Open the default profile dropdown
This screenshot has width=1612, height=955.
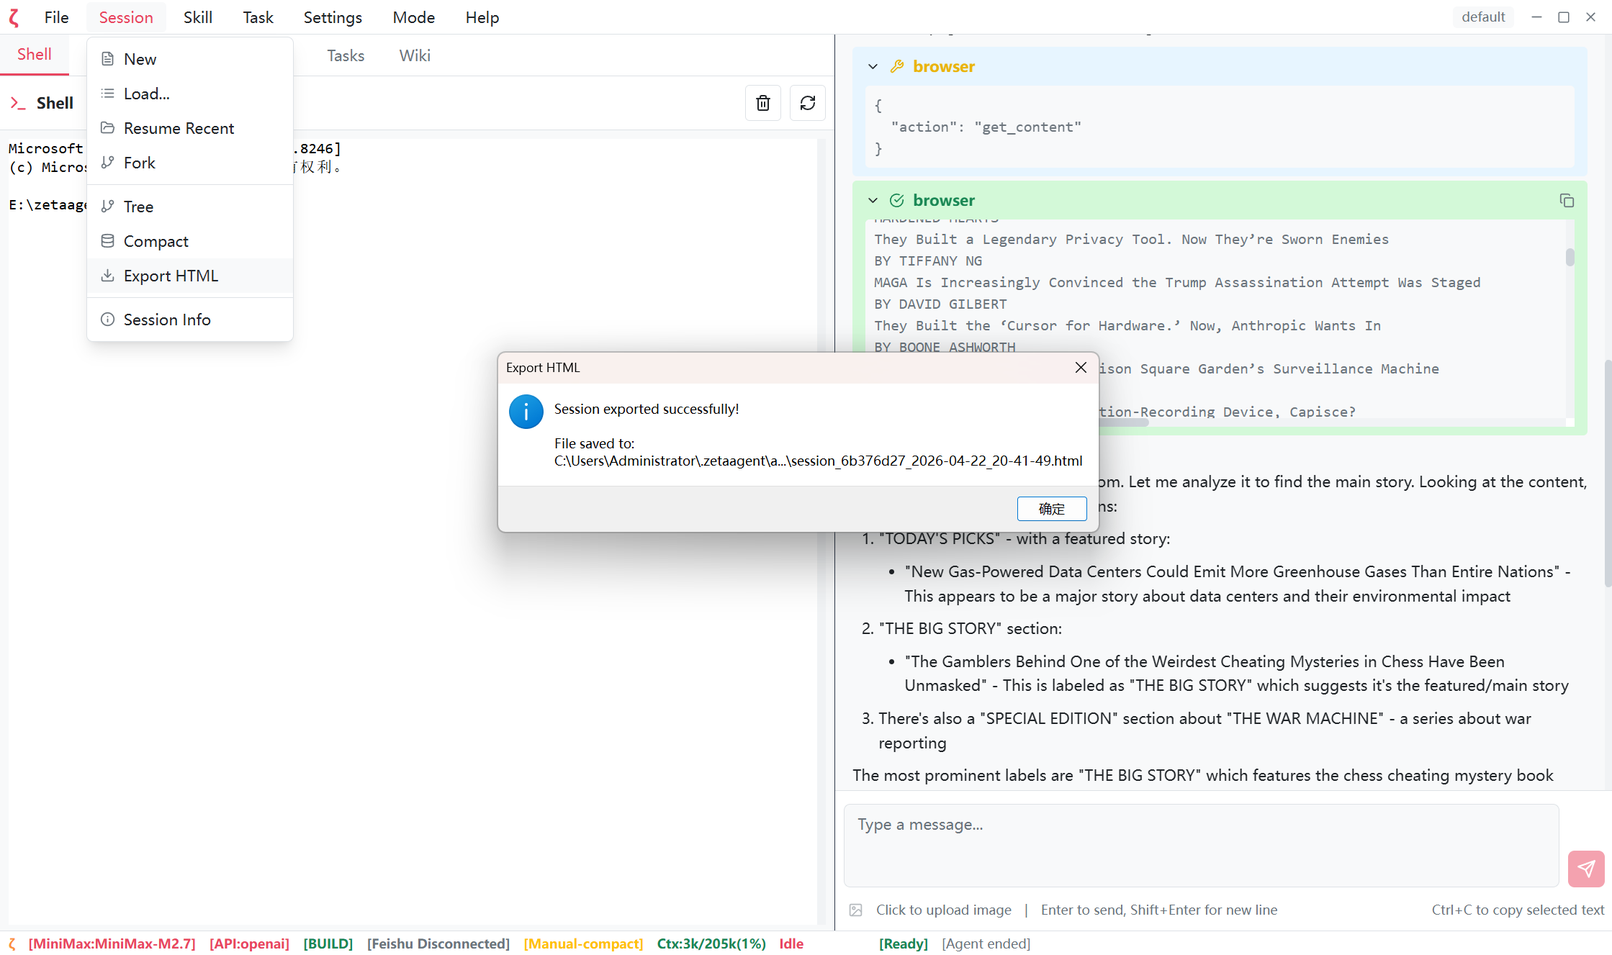point(1482,17)
